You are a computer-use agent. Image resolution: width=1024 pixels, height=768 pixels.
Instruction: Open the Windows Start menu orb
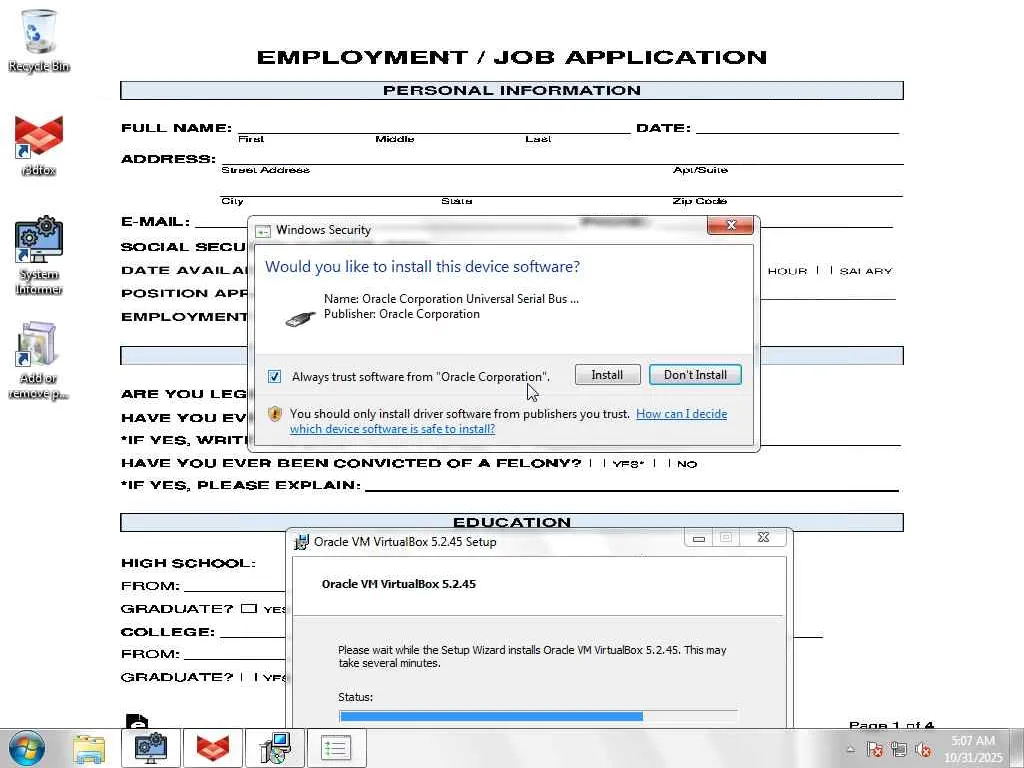pyautogui.click(x=27, y=748)
